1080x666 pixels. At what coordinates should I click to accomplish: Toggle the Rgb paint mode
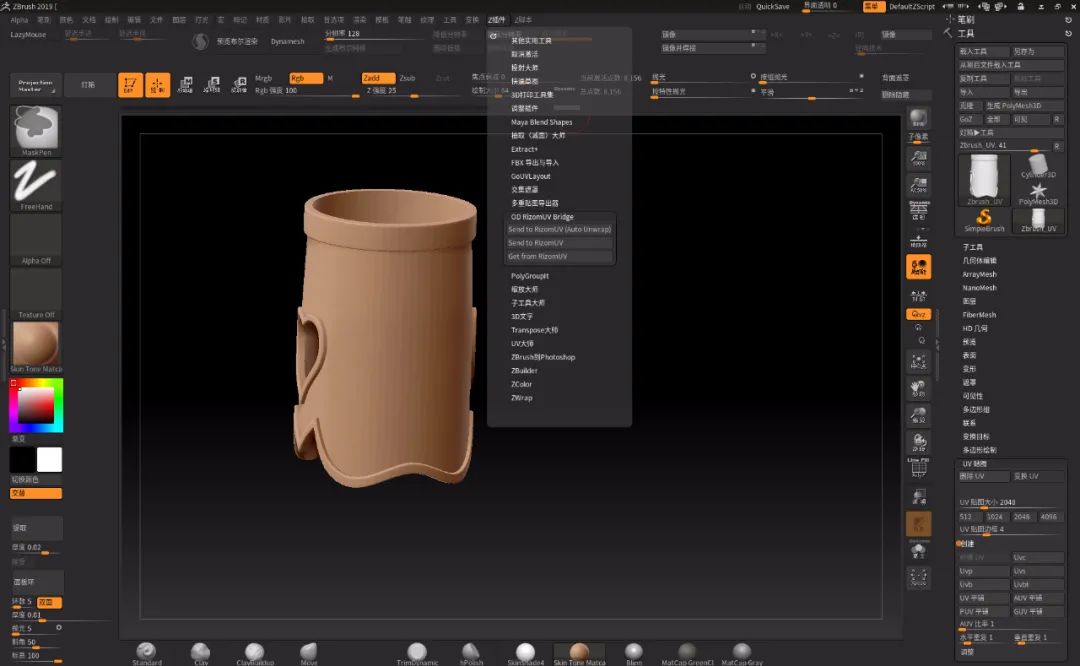[x=306, y=78]
